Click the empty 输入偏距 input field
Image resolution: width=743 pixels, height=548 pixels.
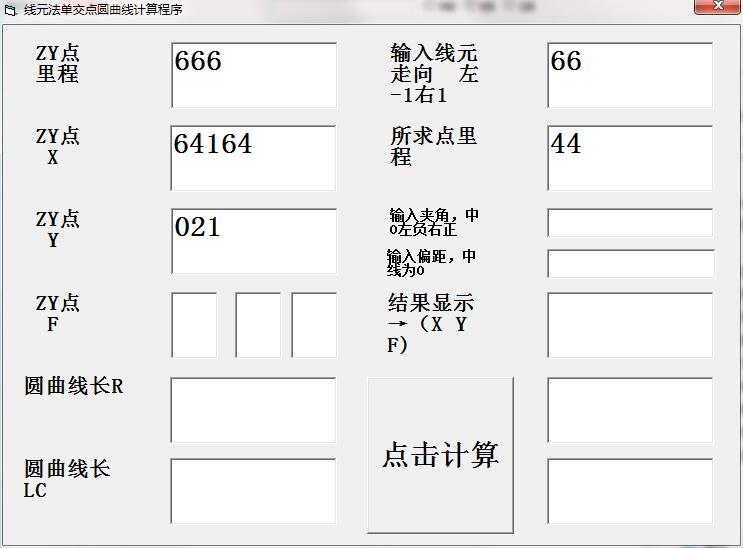coord(631,264)
